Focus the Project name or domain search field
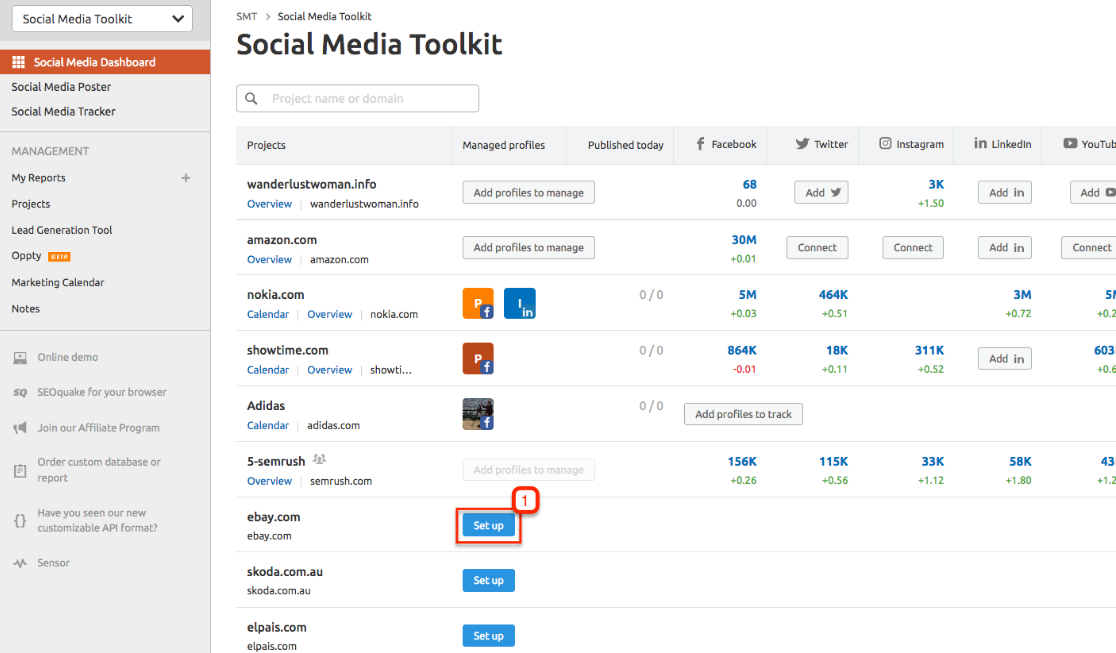This screenshot has height=653, width=1116. 357,98
